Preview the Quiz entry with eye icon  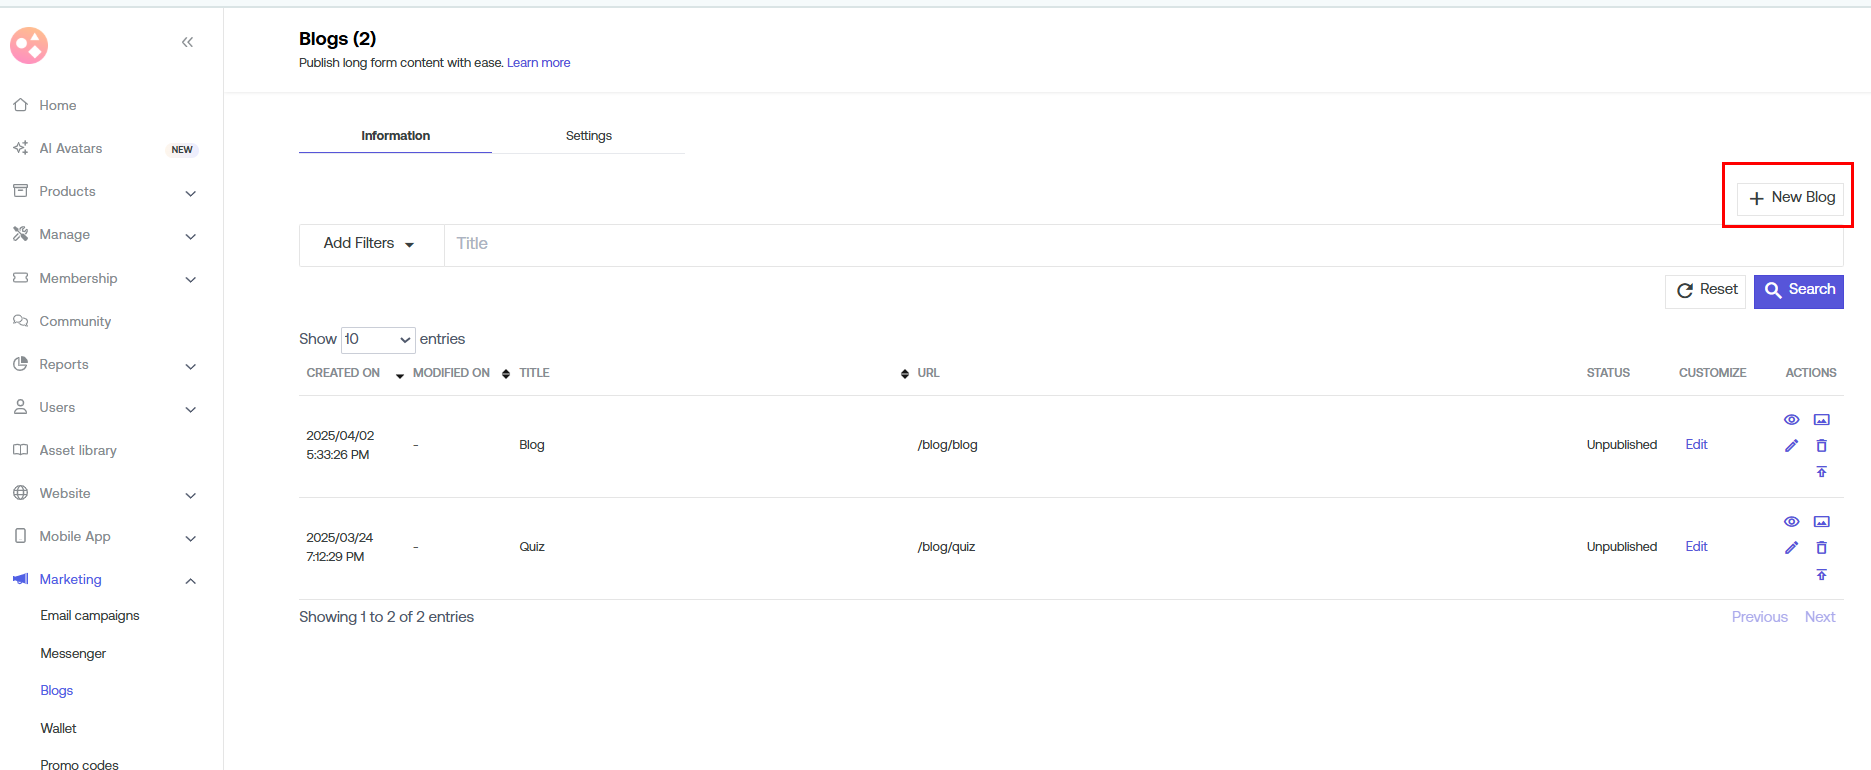pyautogui.click(x=1791, y=522)
